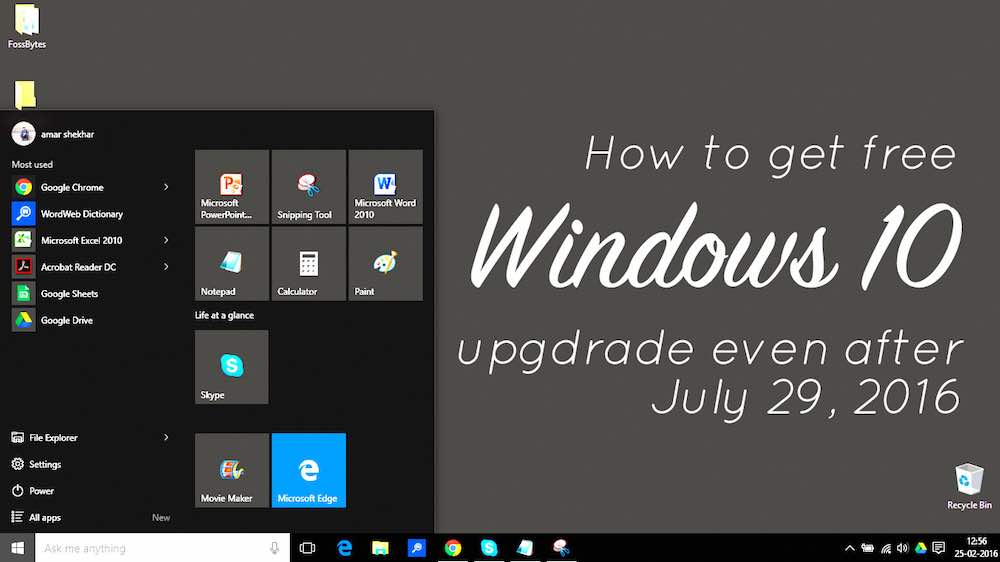The image size is (1000, 562).
Task: Open Google Chrome on the taskbar
Action: pyautogui.click(x=453, y=548)
